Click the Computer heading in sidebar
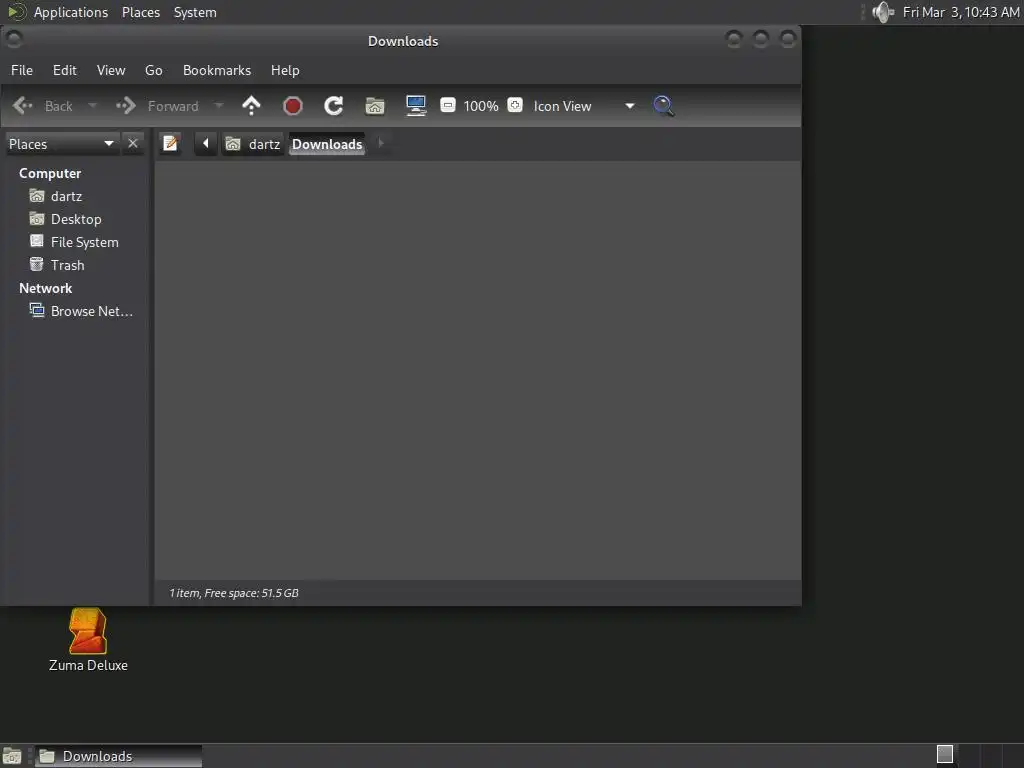 pos(50,173)
